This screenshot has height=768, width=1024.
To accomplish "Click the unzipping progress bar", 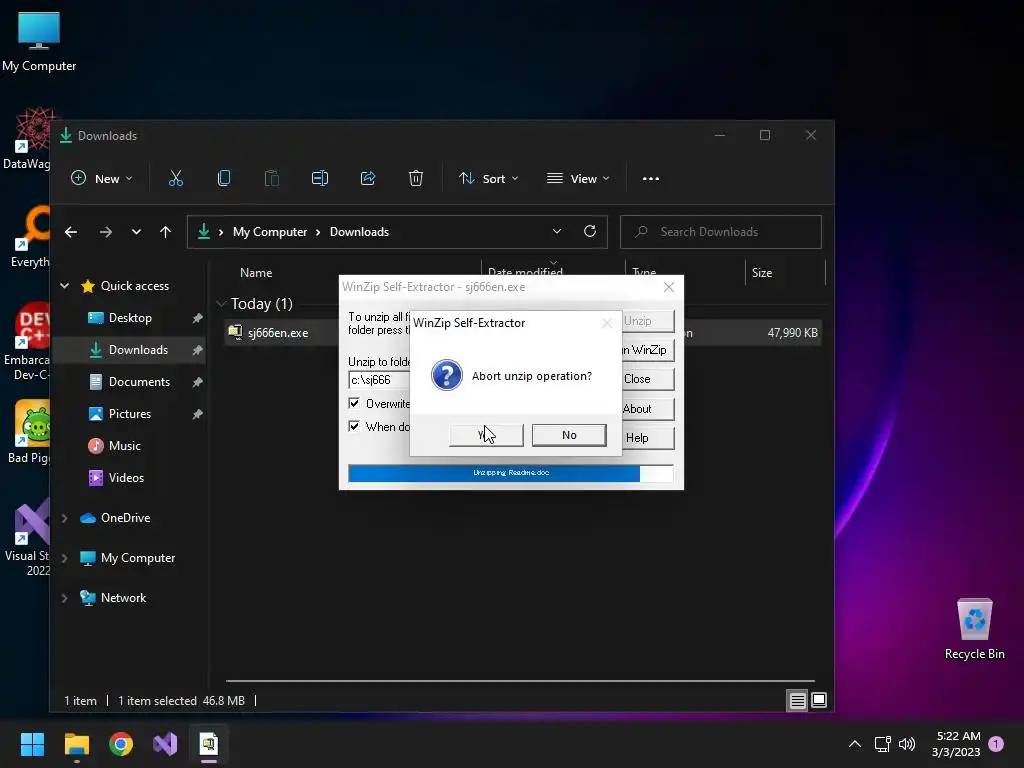I will tap(511, 473).
